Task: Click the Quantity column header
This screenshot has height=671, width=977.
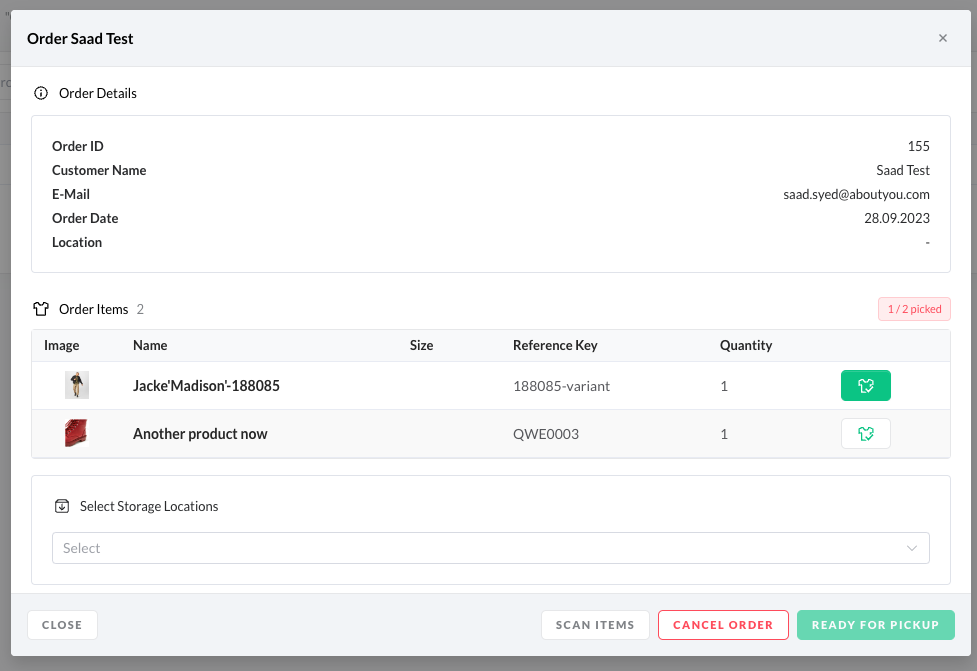Action: coord(746,345)
